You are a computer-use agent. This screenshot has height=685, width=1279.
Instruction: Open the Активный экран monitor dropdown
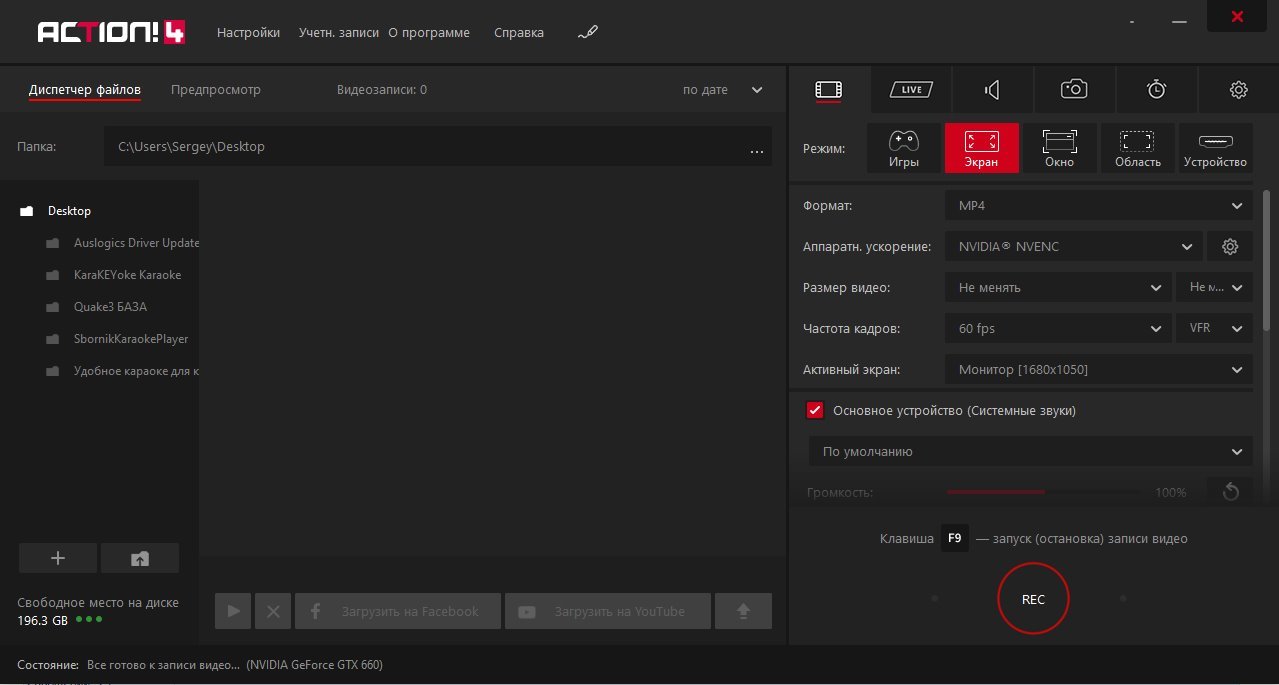[1099, 369]
